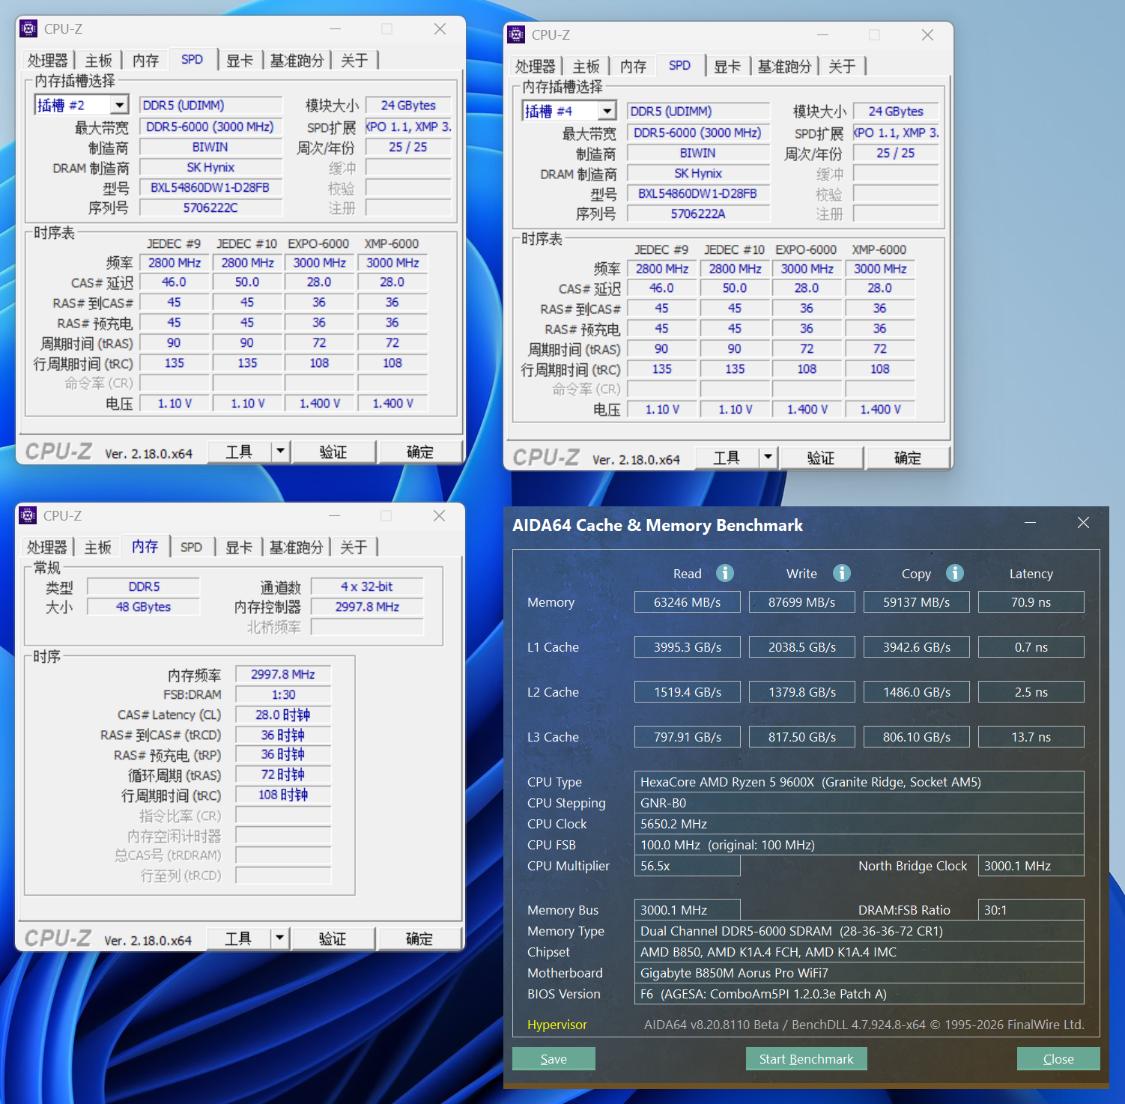
Task: Click the CPU-Z app icon on top-left window titlebar
Action: (30, 29)
